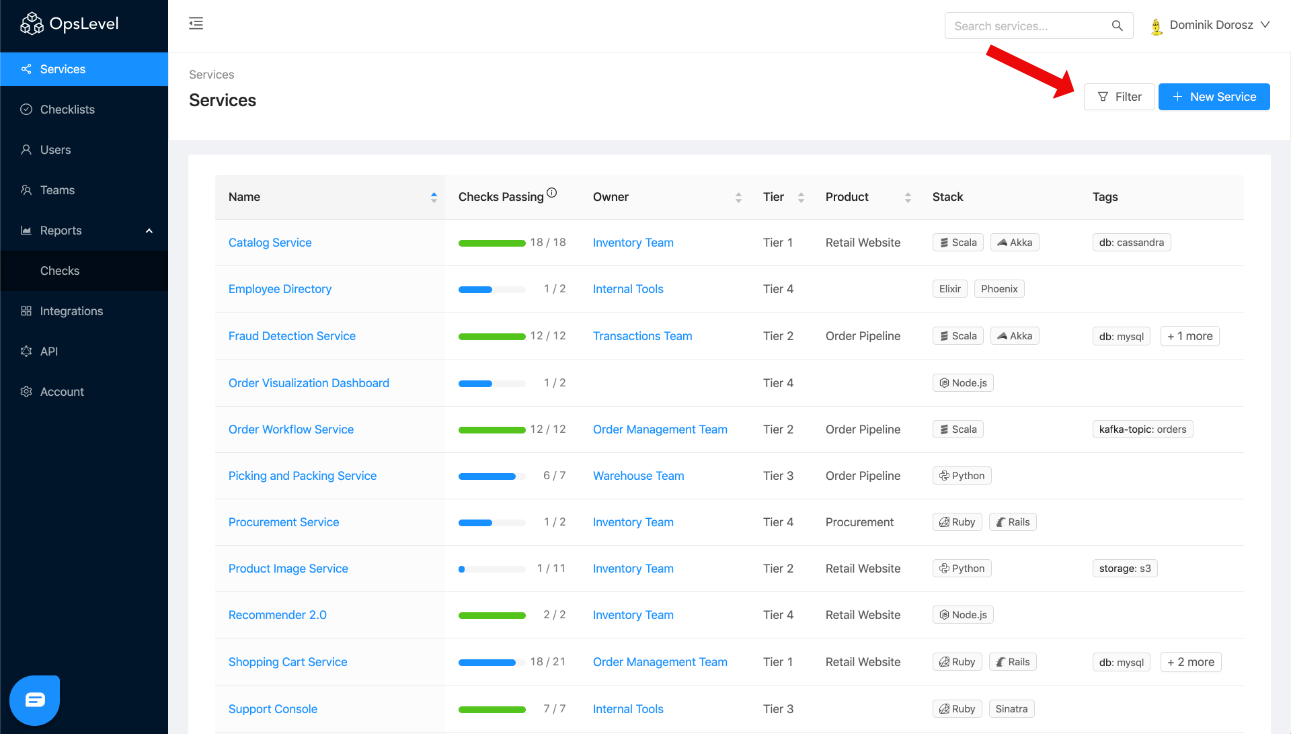Expand '+ 2 more' tags for Shopping Cart
1291x734 pixels.
1191,662
